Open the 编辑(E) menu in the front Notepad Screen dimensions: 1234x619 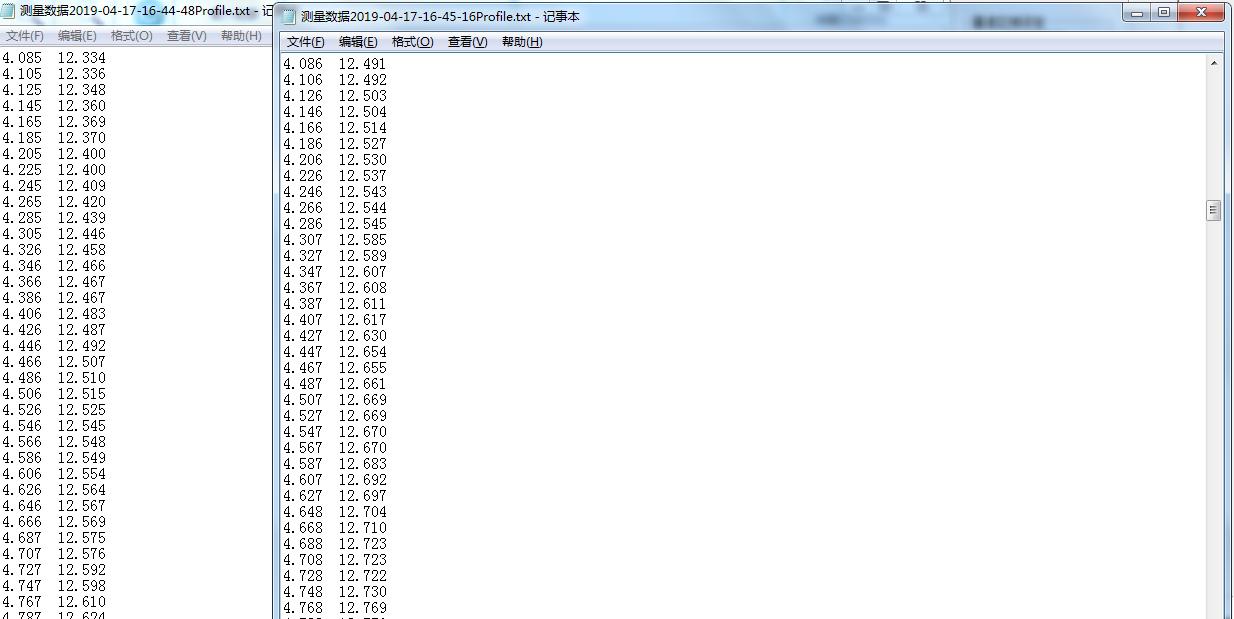[x=358, y=42]
